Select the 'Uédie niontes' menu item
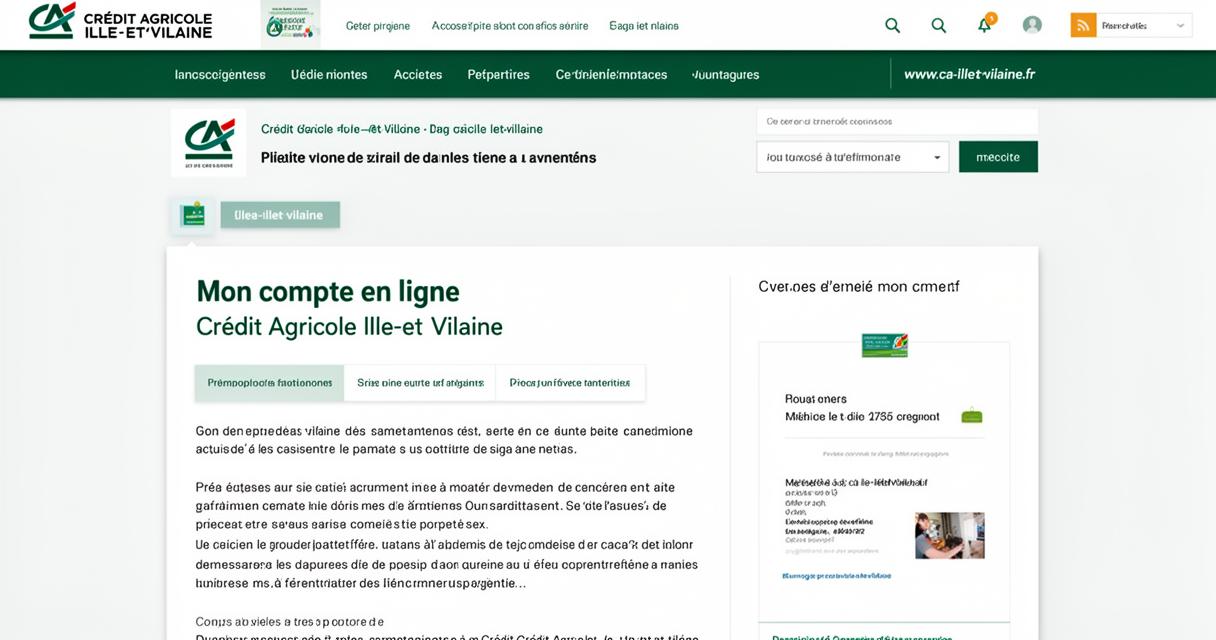Screen dimensions: 1216x640 [x=329, y=75]
